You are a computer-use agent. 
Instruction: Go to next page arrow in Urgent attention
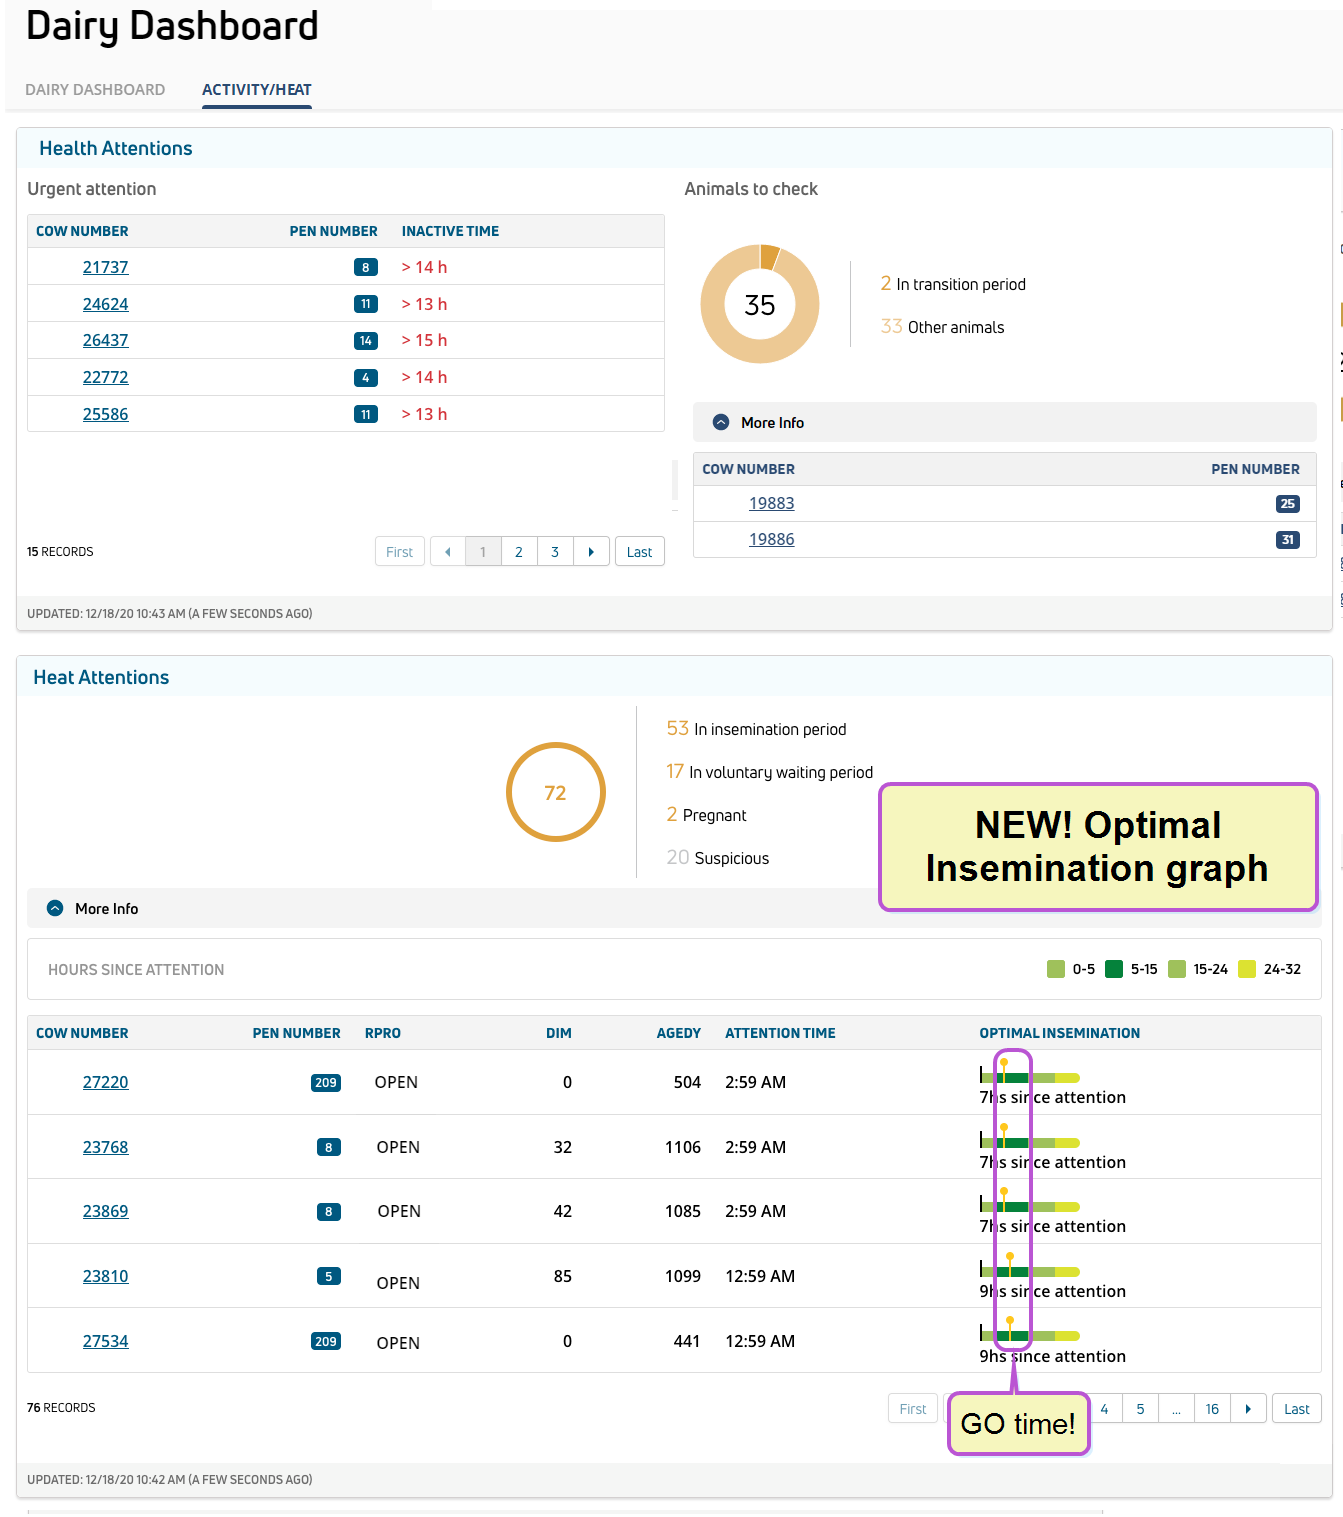pos(591,552)
